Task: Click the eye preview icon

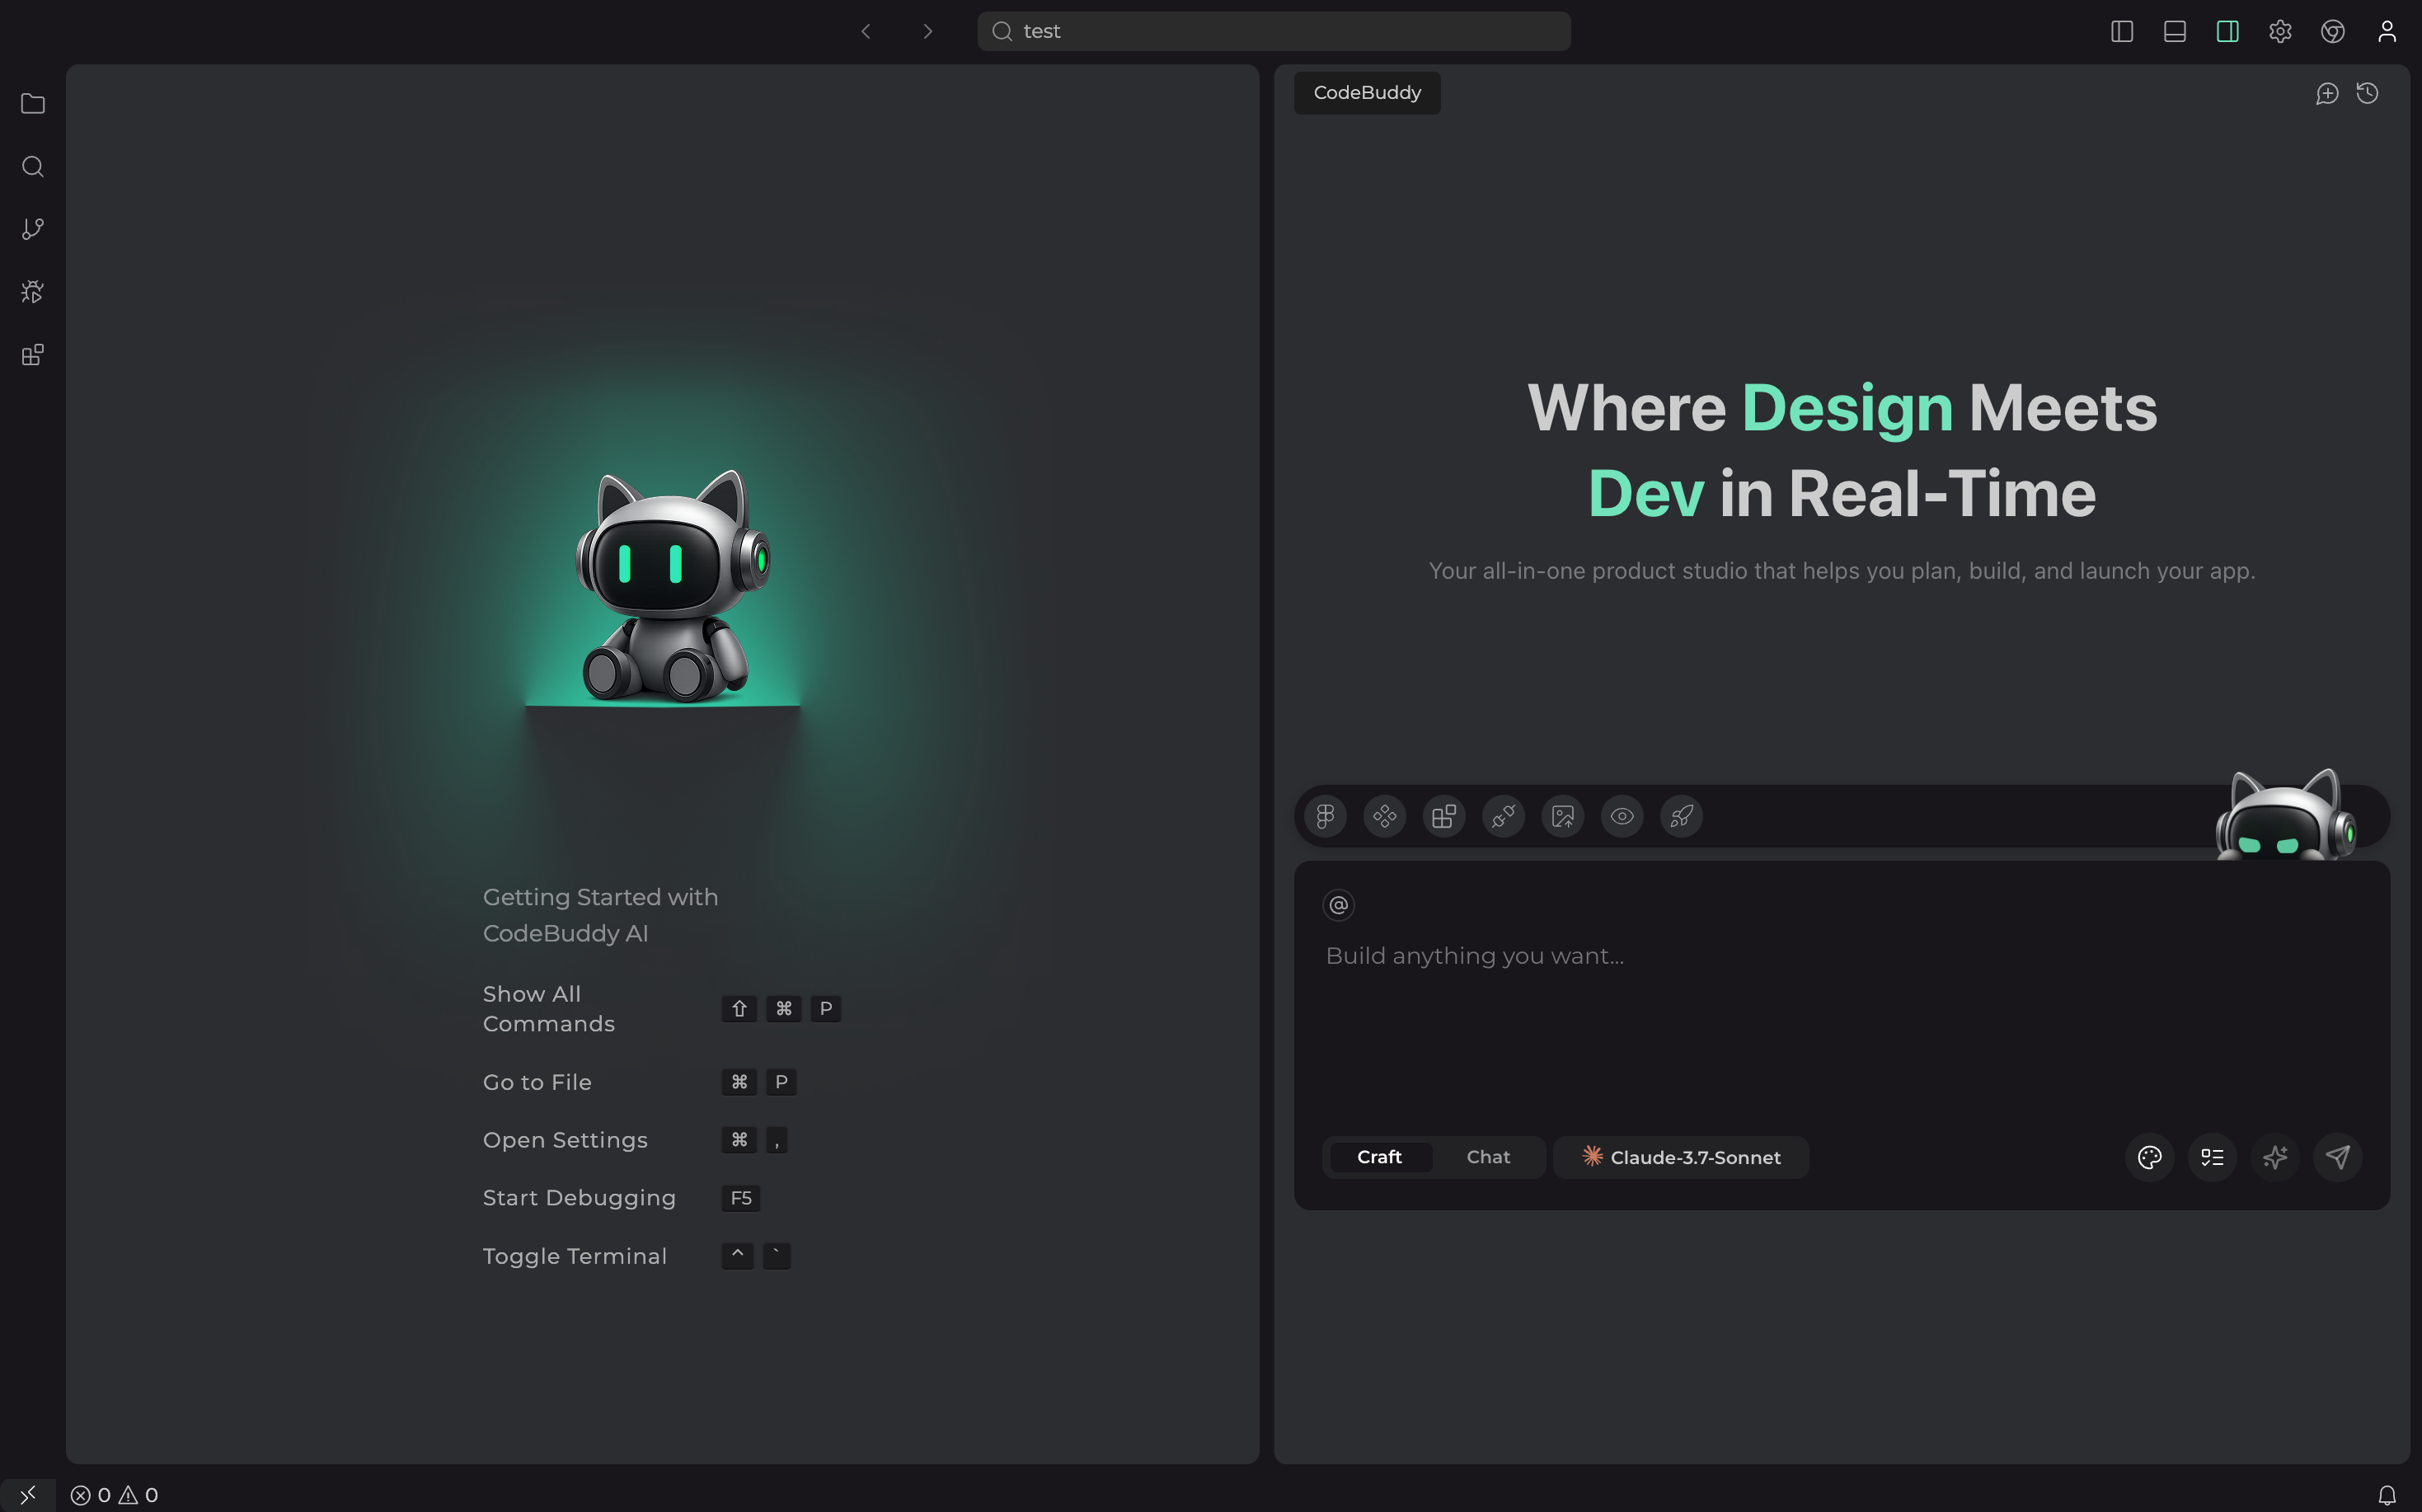Action: coord(1622,817)
